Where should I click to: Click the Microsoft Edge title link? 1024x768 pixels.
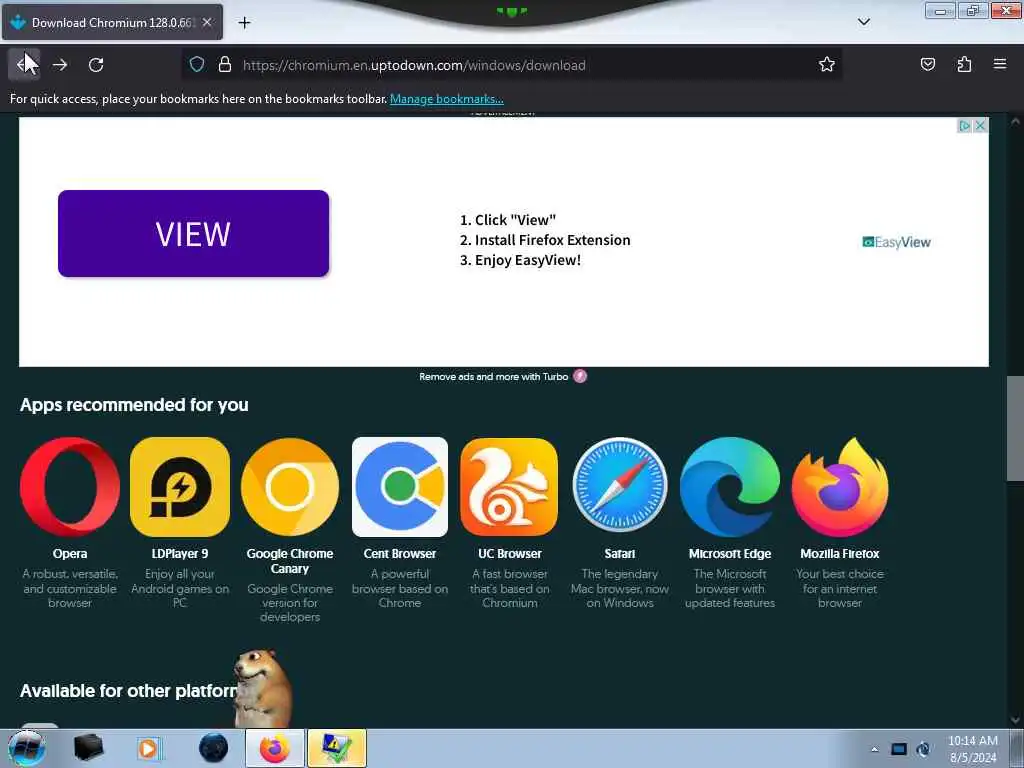coord(730,554)
